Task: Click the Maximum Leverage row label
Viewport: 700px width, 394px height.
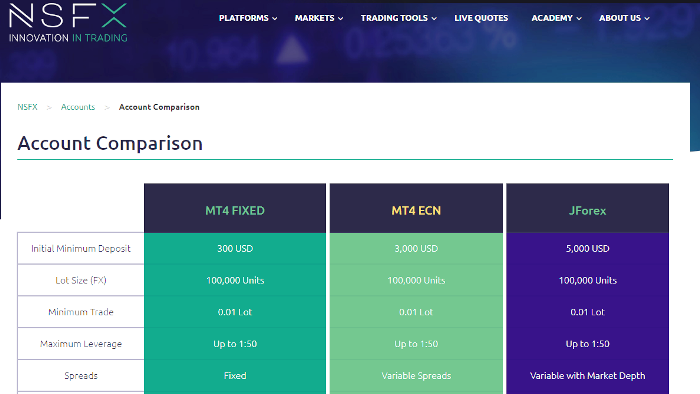Action: point(81,344)
